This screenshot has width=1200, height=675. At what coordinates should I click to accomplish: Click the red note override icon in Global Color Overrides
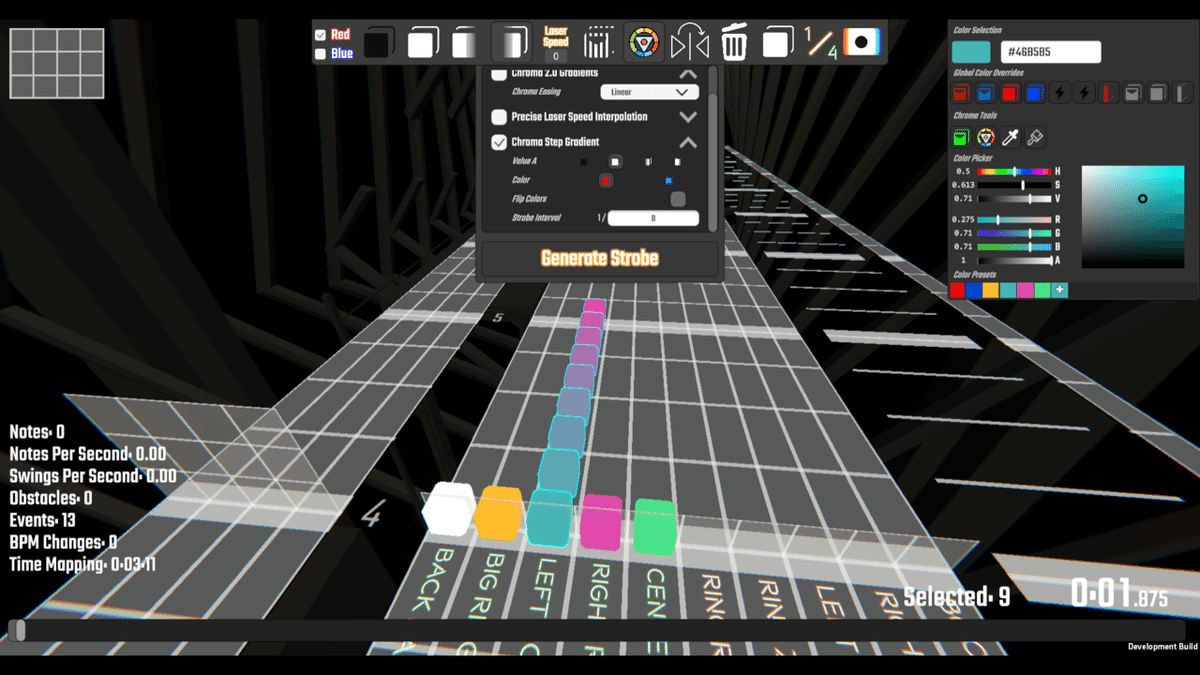[x=960, y=93]
